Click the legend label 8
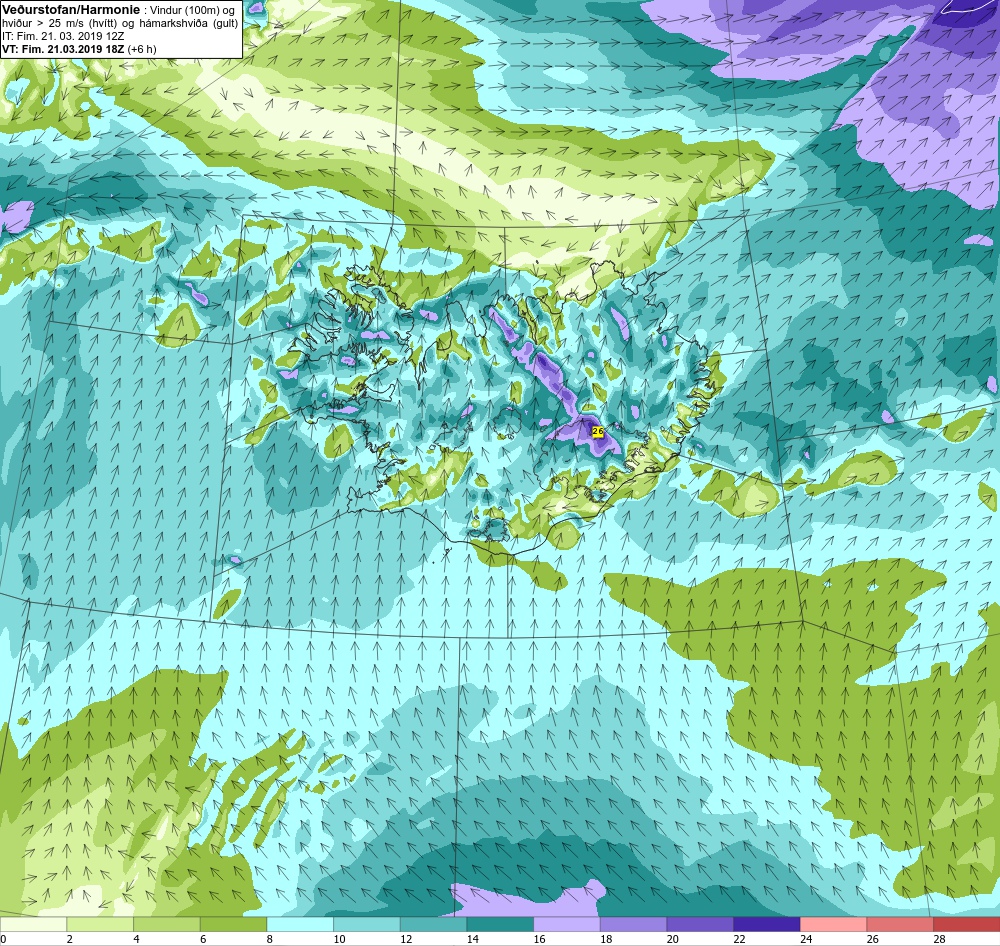 [269, 939]
